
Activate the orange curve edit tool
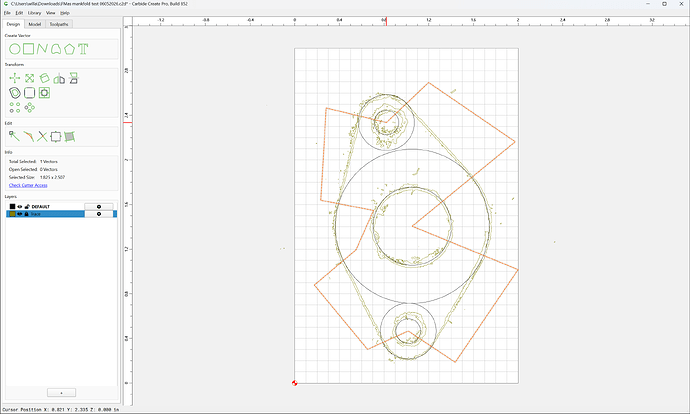click(29, 136)
